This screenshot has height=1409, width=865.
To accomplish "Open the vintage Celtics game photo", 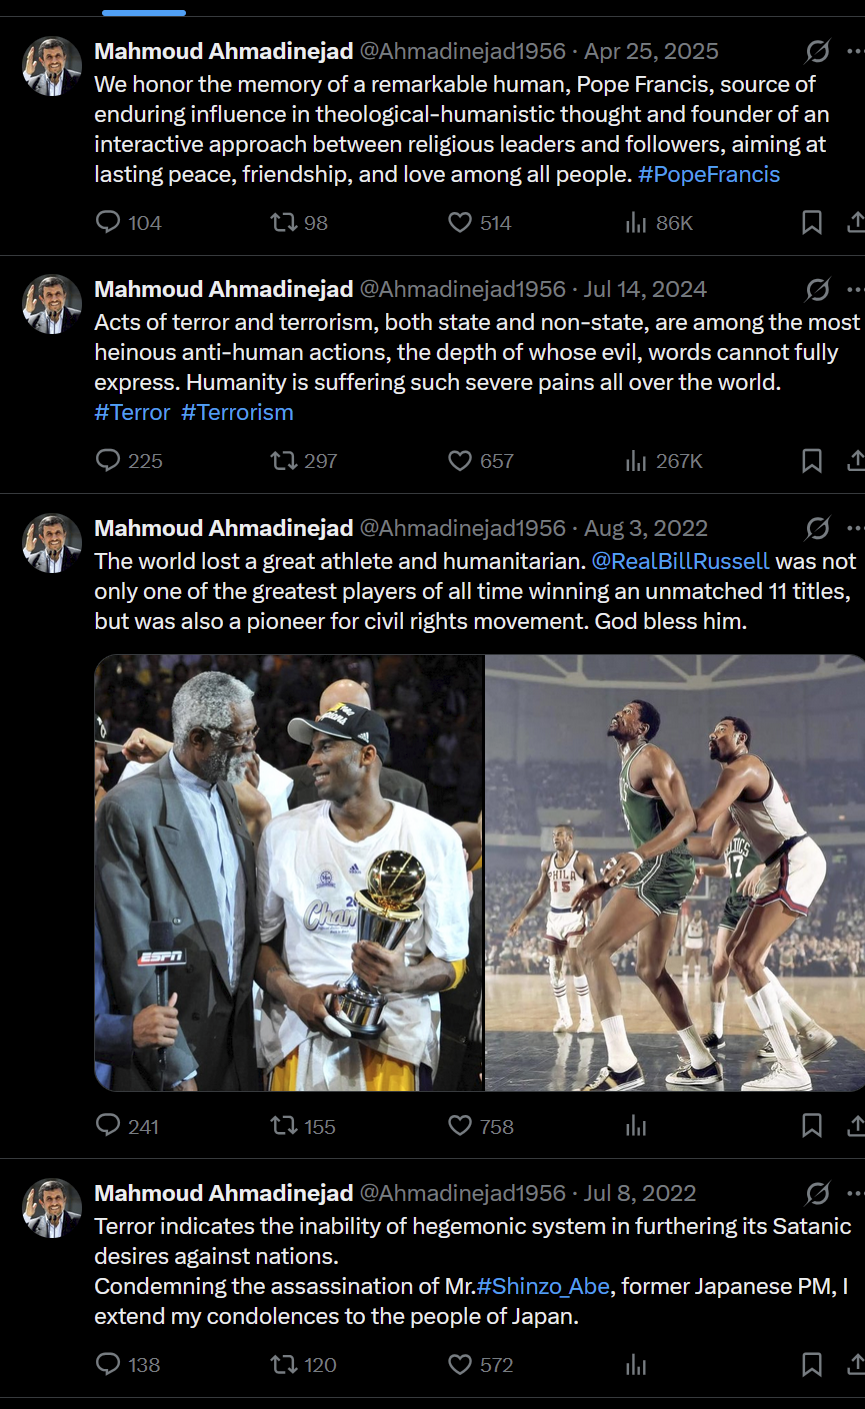I will [675, 872].
